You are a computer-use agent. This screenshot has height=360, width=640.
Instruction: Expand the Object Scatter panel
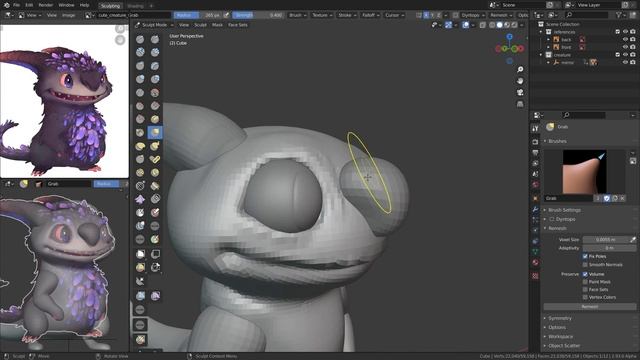[x=564, y=346]
